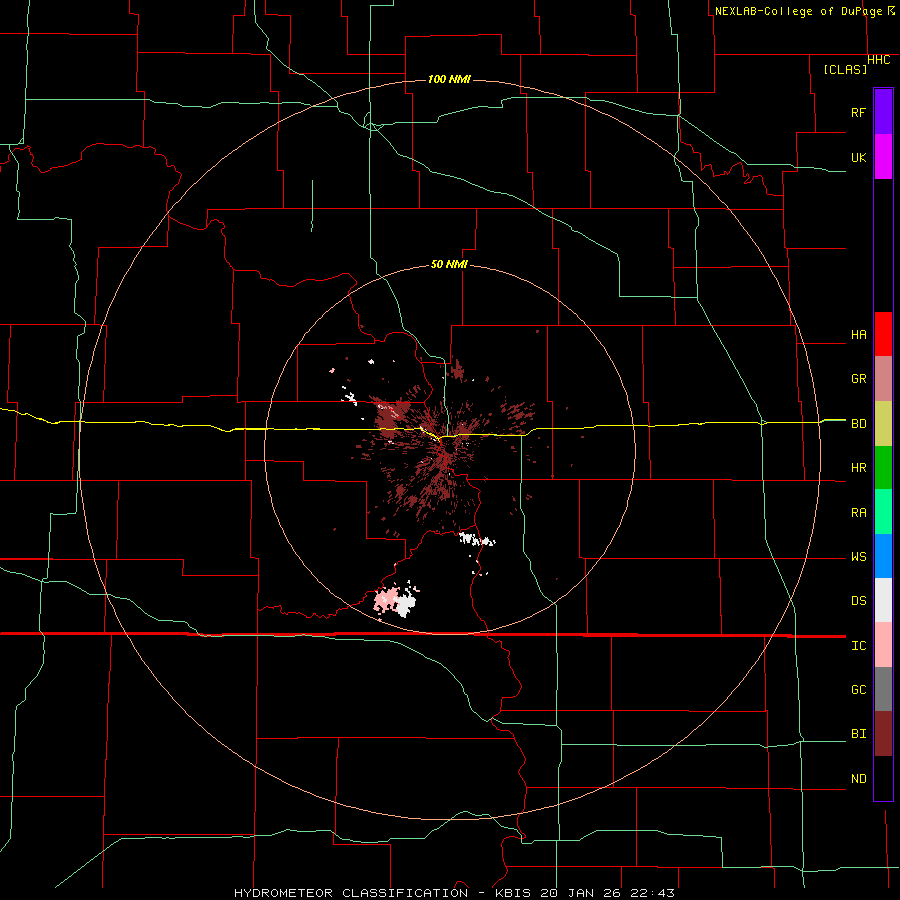
Task: Click the "100 NMI" range ring label
Action: (449, 79)
